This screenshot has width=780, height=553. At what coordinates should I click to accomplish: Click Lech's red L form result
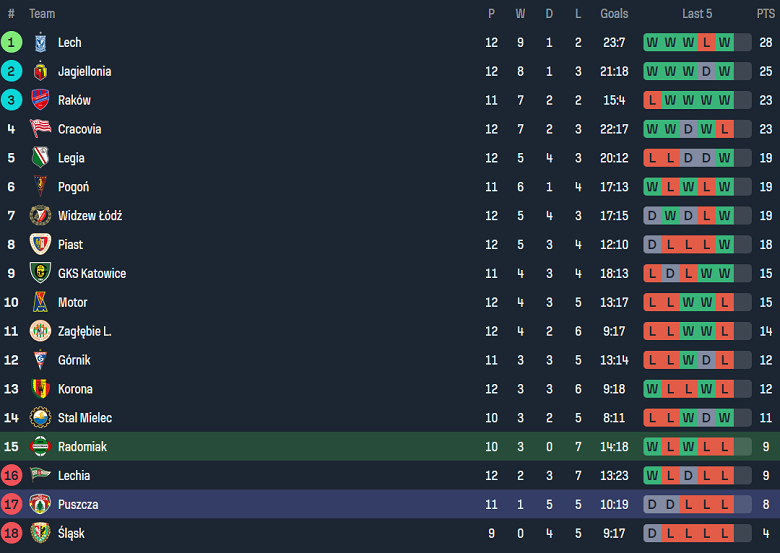click(x=706, y=42)
